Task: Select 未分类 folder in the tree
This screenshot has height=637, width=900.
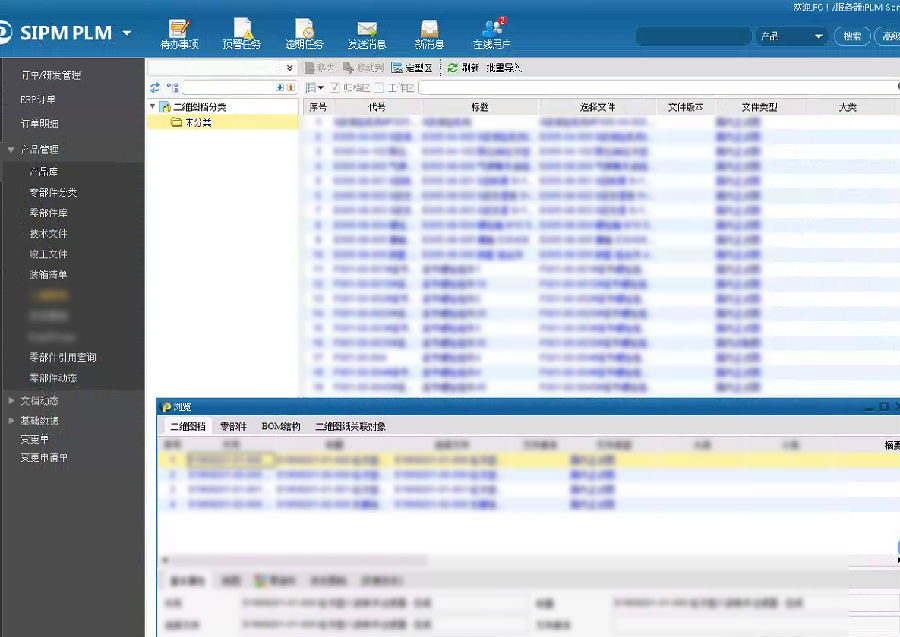Action: (198, 122)
